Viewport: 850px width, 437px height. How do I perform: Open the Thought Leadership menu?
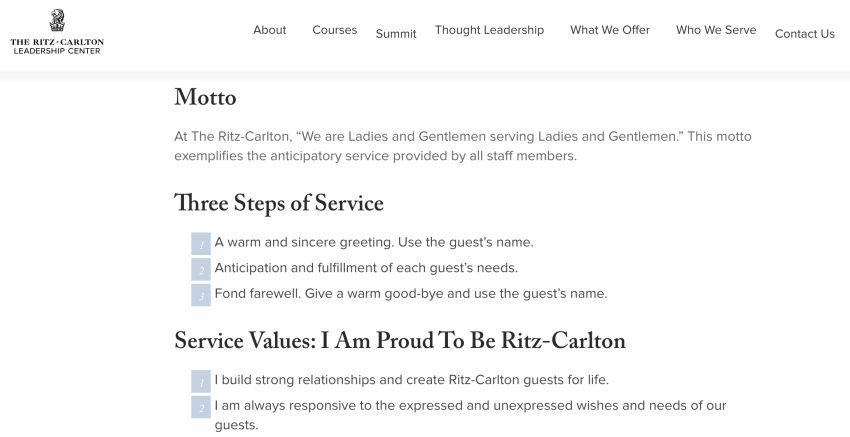coord(489,30)
